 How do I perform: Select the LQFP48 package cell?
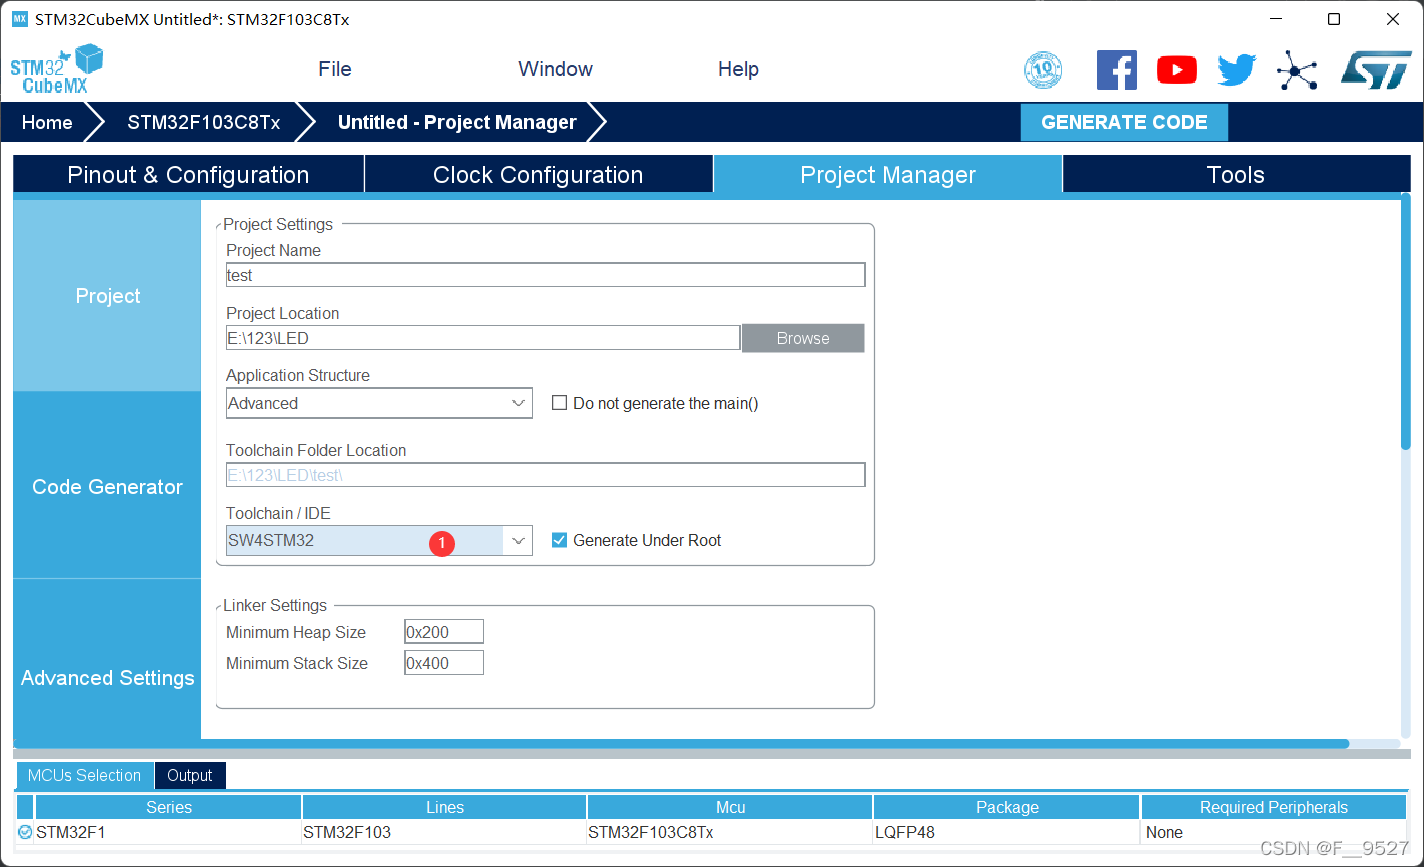click(1007, 832)
